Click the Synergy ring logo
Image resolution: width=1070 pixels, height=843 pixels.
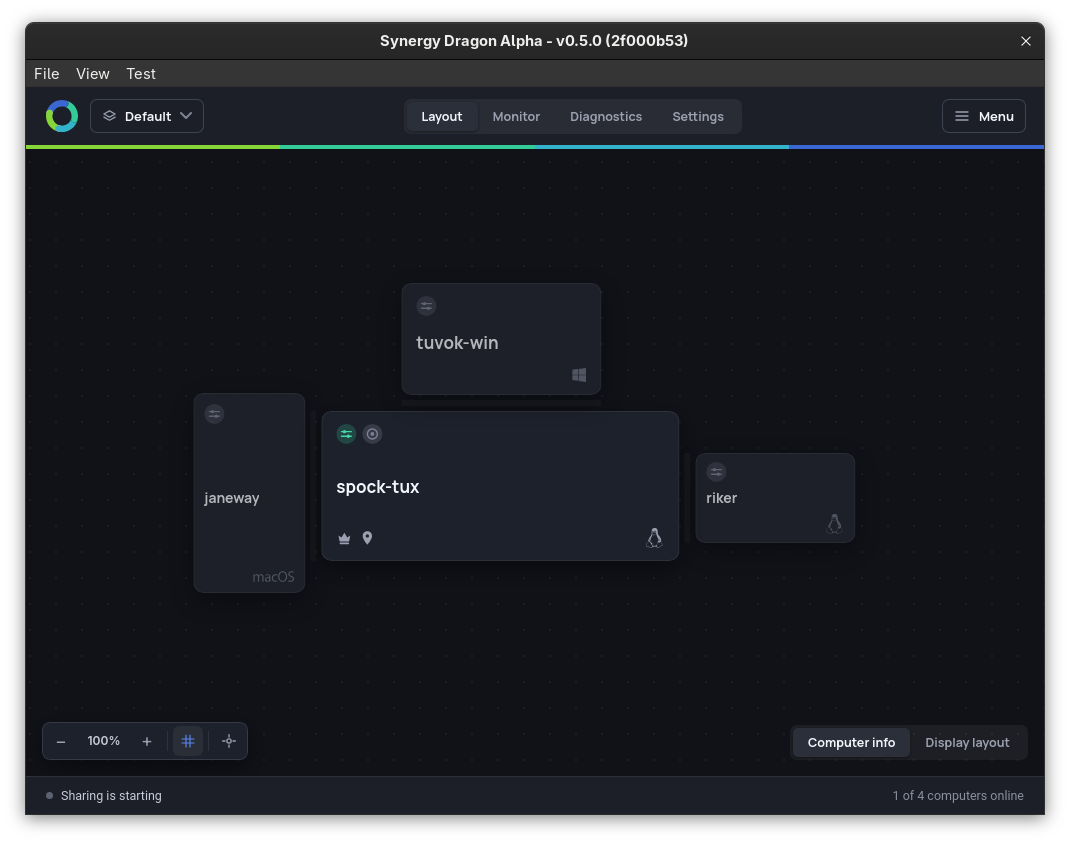coord(61,116)
